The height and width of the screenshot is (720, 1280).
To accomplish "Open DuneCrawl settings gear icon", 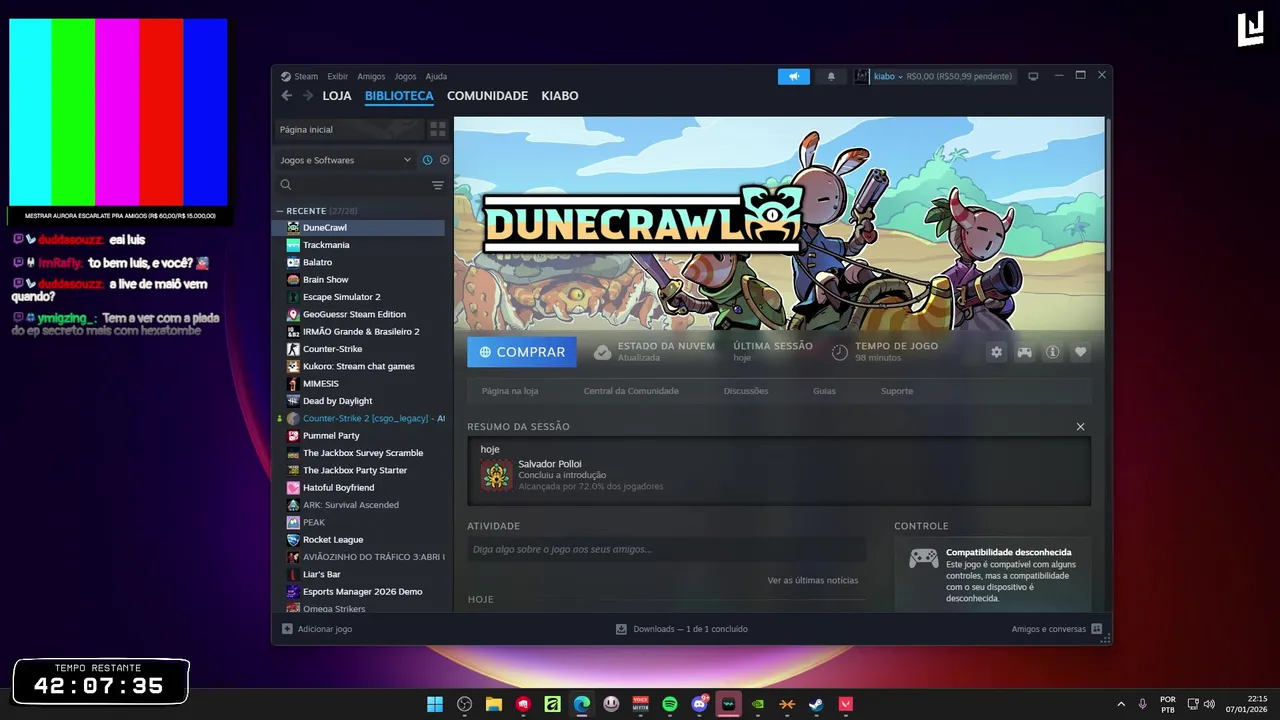I will pyautogui.click(x=996, y=352).
